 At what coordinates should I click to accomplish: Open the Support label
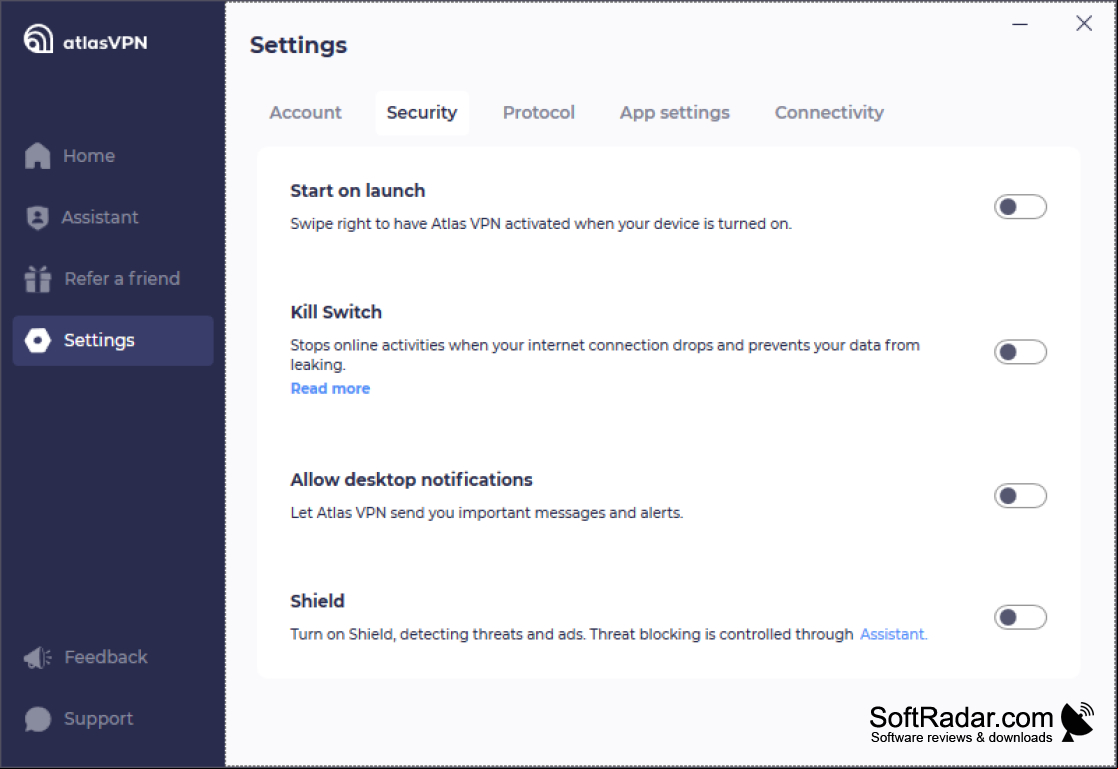pyautogui.click(x=98, y=719)
